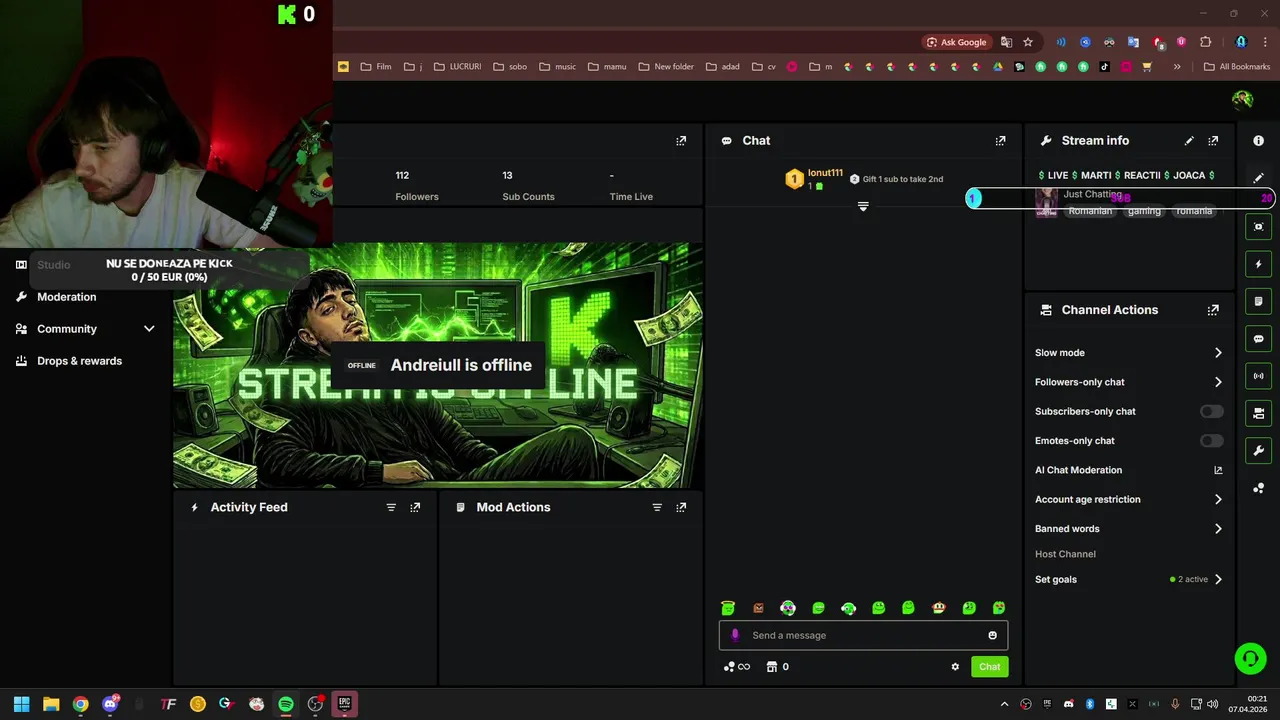Open Mod Actions filter options
The width and height of the screenshot is (1280, 720).
click(657, 507)
